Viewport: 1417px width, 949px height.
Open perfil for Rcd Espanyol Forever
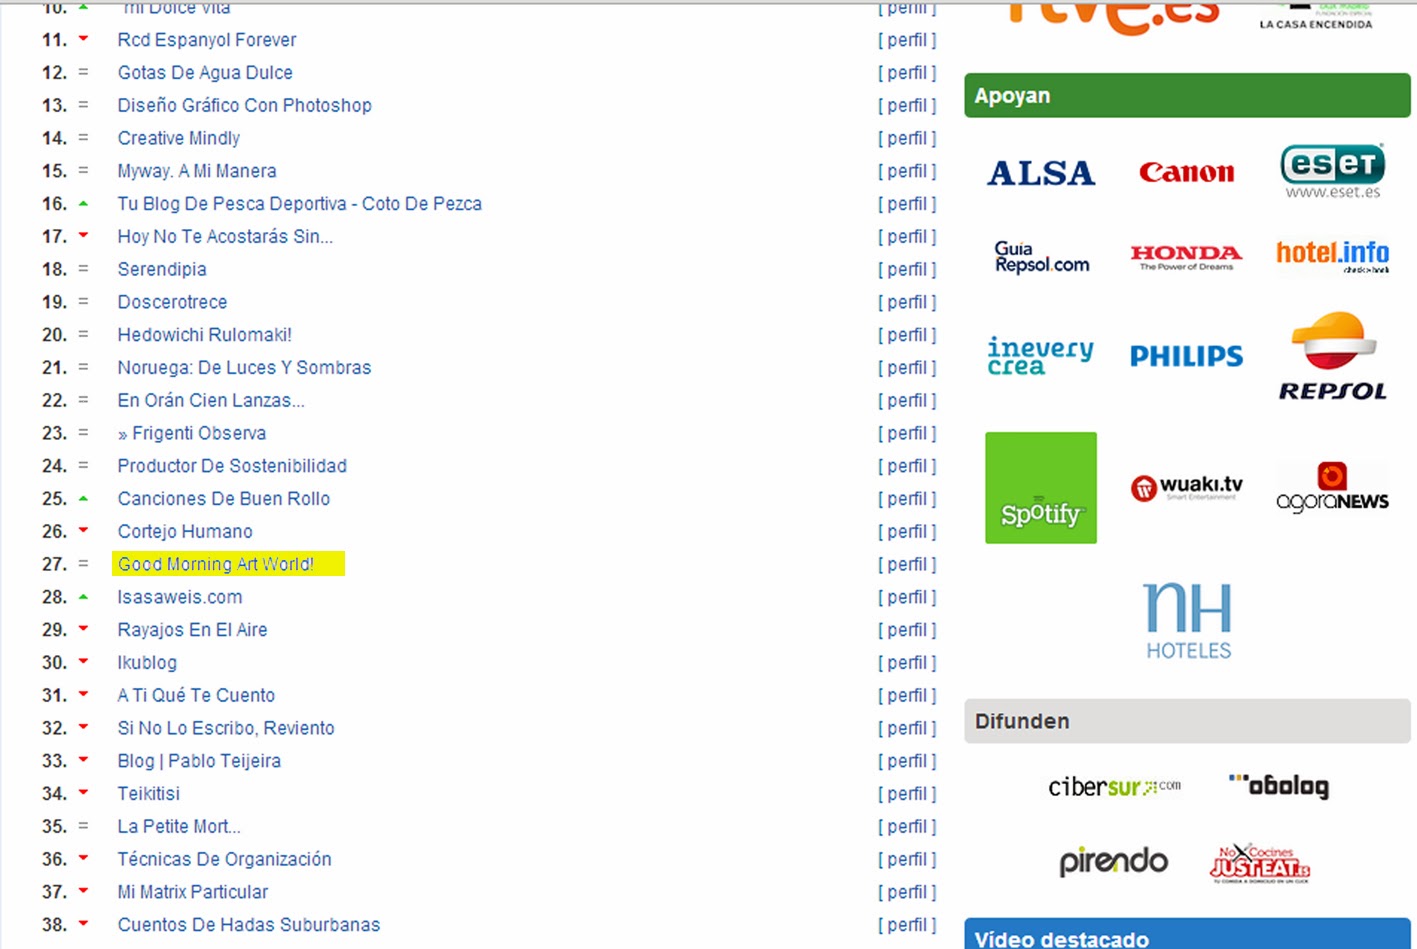coord(907,40)
